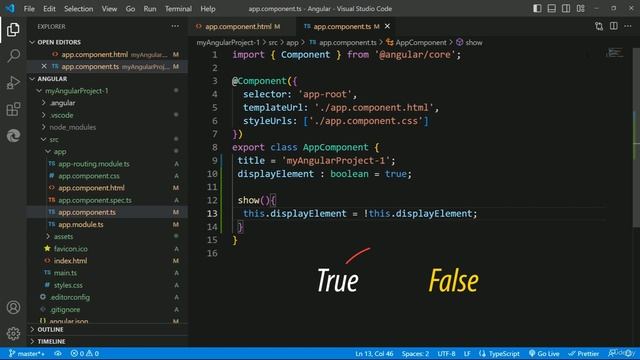The width and height of the screenshot is (640, 360).
Task: Open the Extensions view icon
Action: tap(13, 109)
